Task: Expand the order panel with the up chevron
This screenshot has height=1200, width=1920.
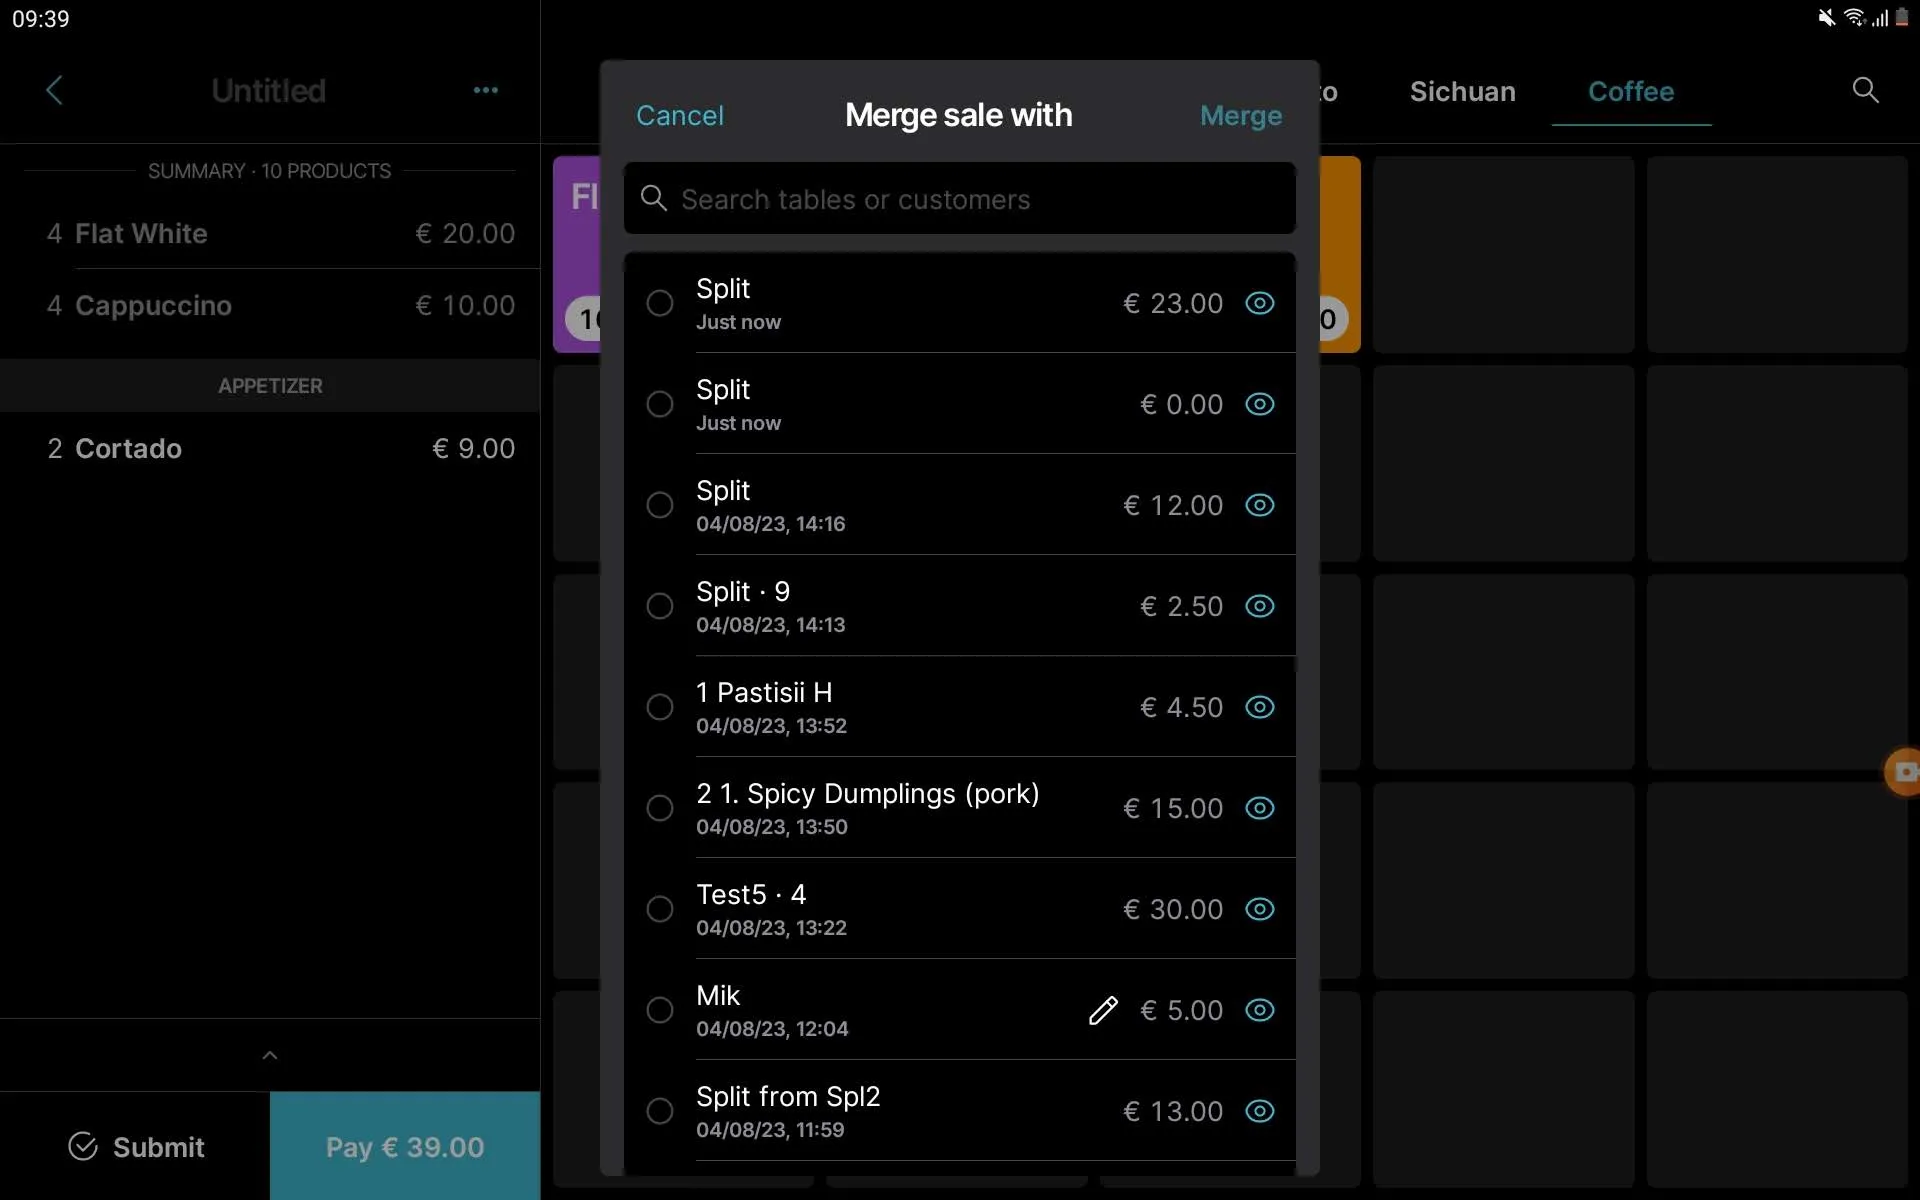Action: (x=270, y=1055)
